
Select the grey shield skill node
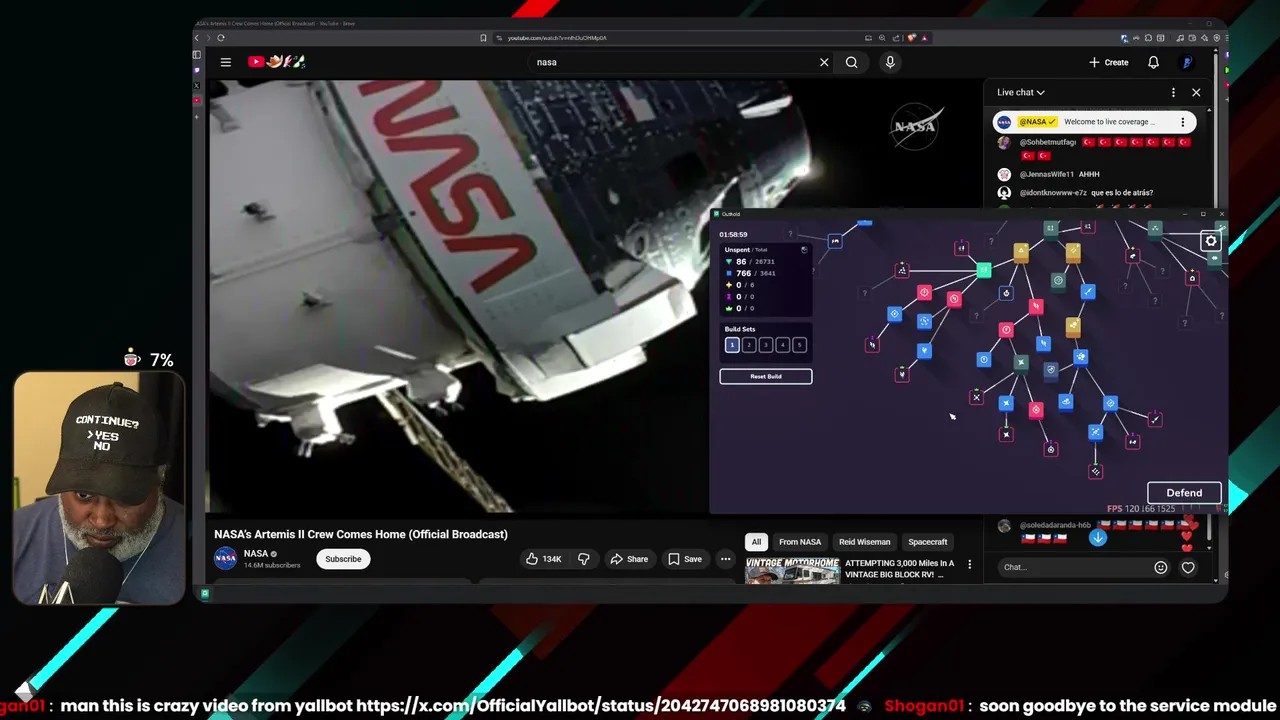click(x=1050, y=370)
